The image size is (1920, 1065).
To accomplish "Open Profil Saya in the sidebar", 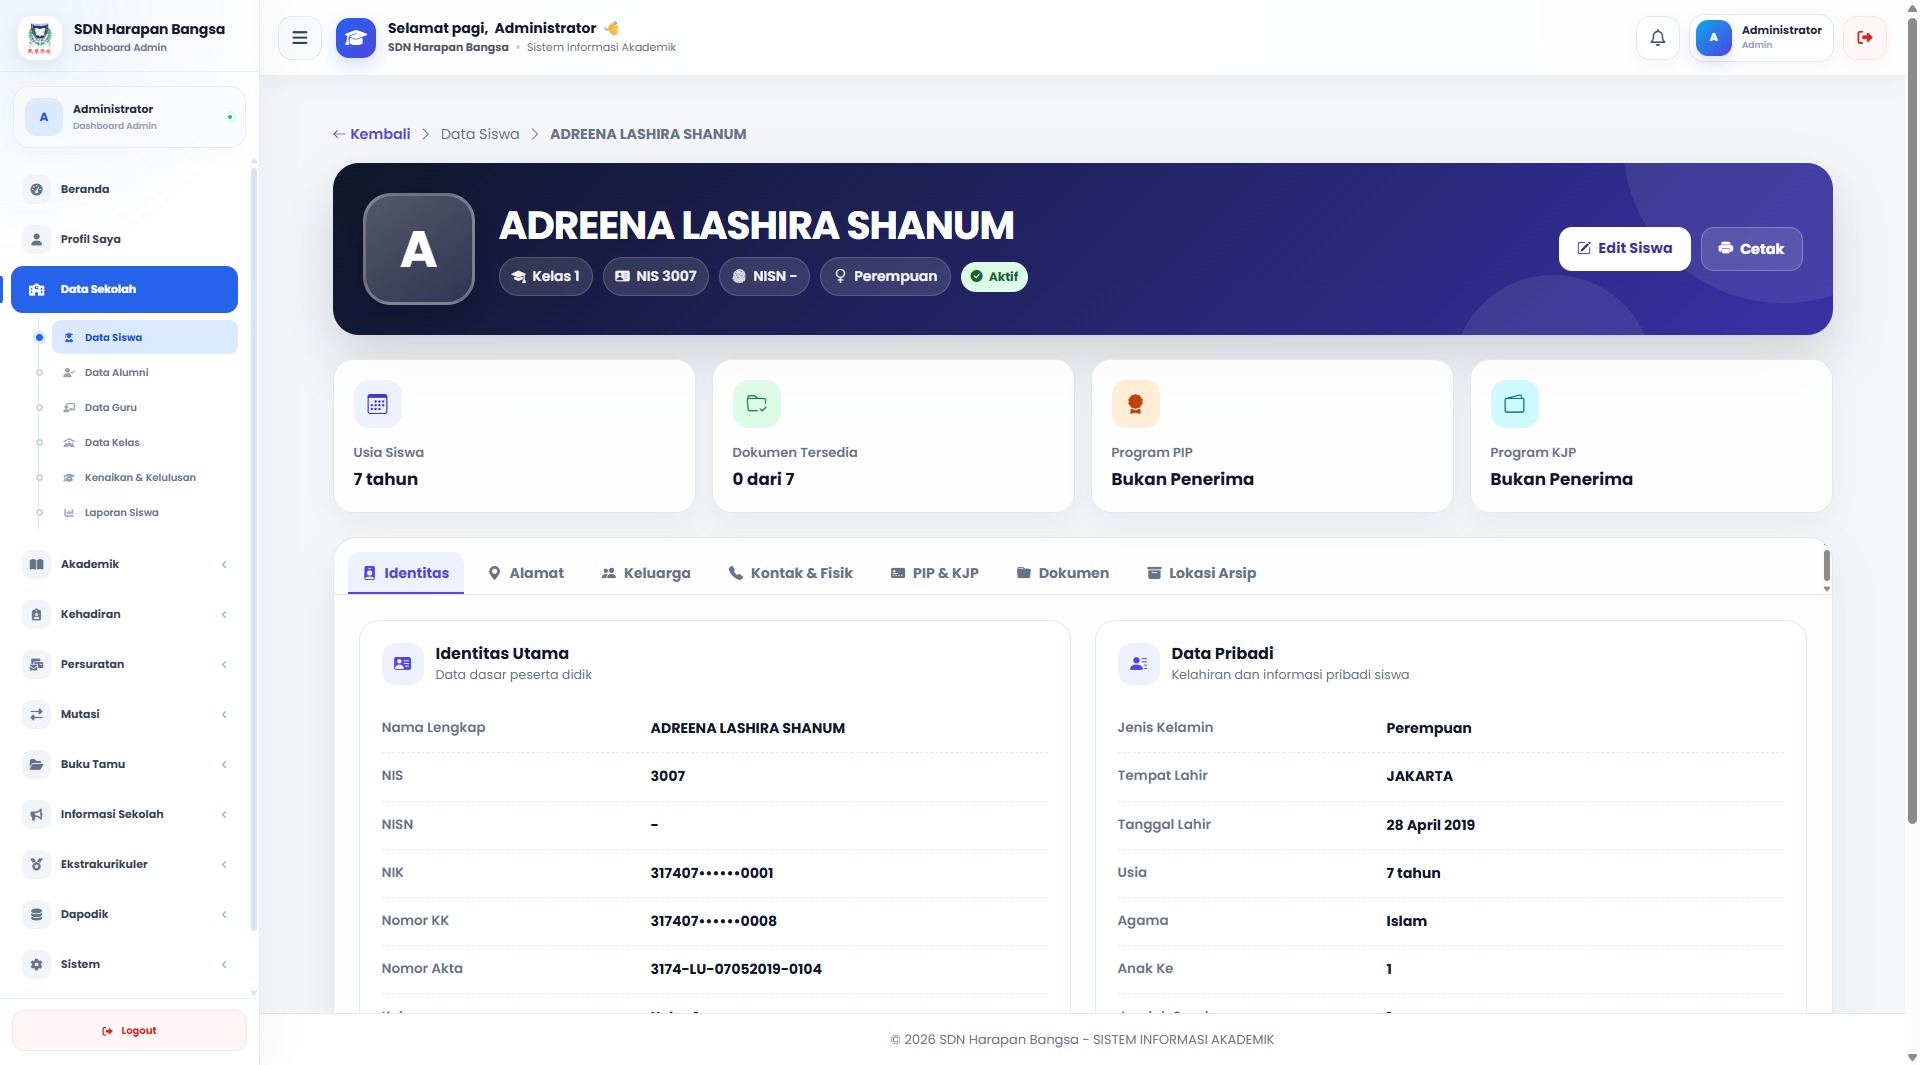I will [x=124, y=239].
